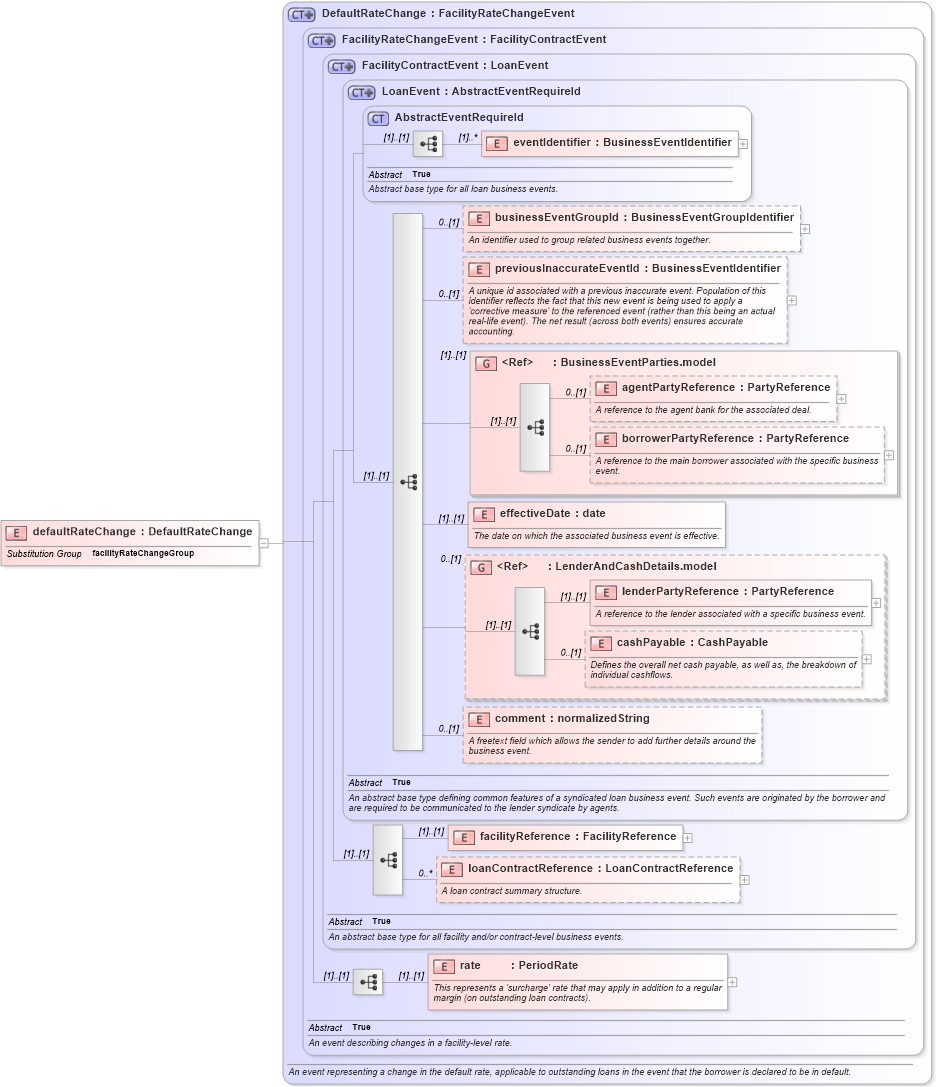
Task: Click the compositor icon next to the rate element
Action: tap(368, 981)
